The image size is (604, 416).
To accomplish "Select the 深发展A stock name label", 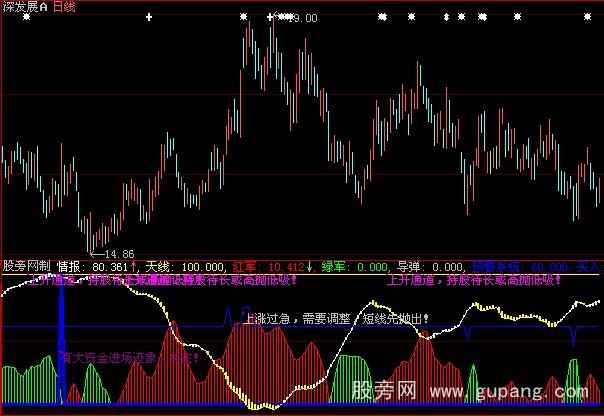I will coord(23,6).
